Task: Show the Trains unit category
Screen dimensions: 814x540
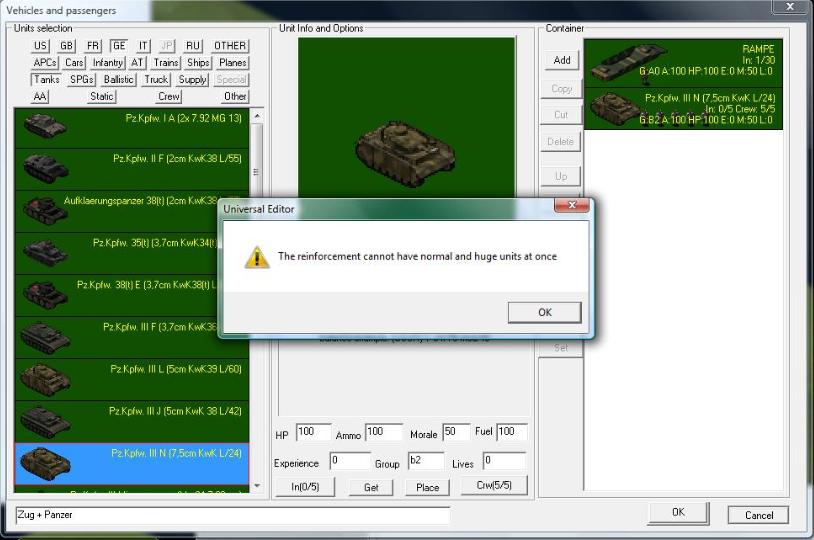Action: point(166,63)
